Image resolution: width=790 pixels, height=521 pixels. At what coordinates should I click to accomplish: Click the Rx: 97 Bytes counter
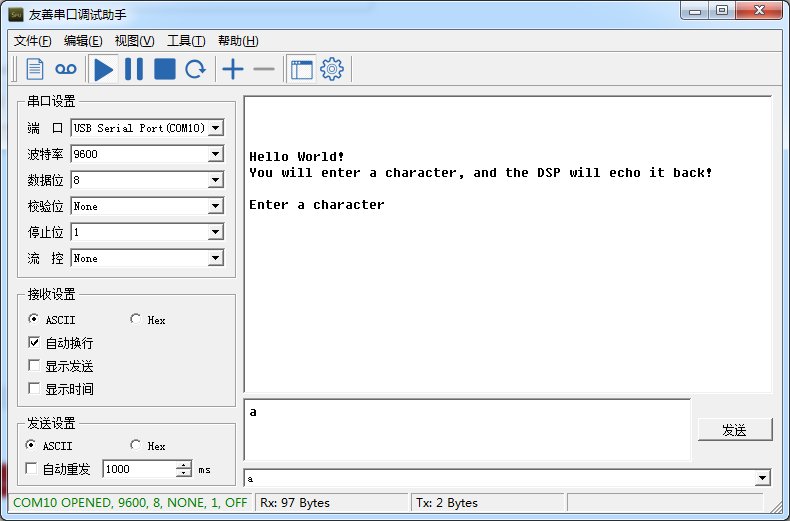(295, 503)
